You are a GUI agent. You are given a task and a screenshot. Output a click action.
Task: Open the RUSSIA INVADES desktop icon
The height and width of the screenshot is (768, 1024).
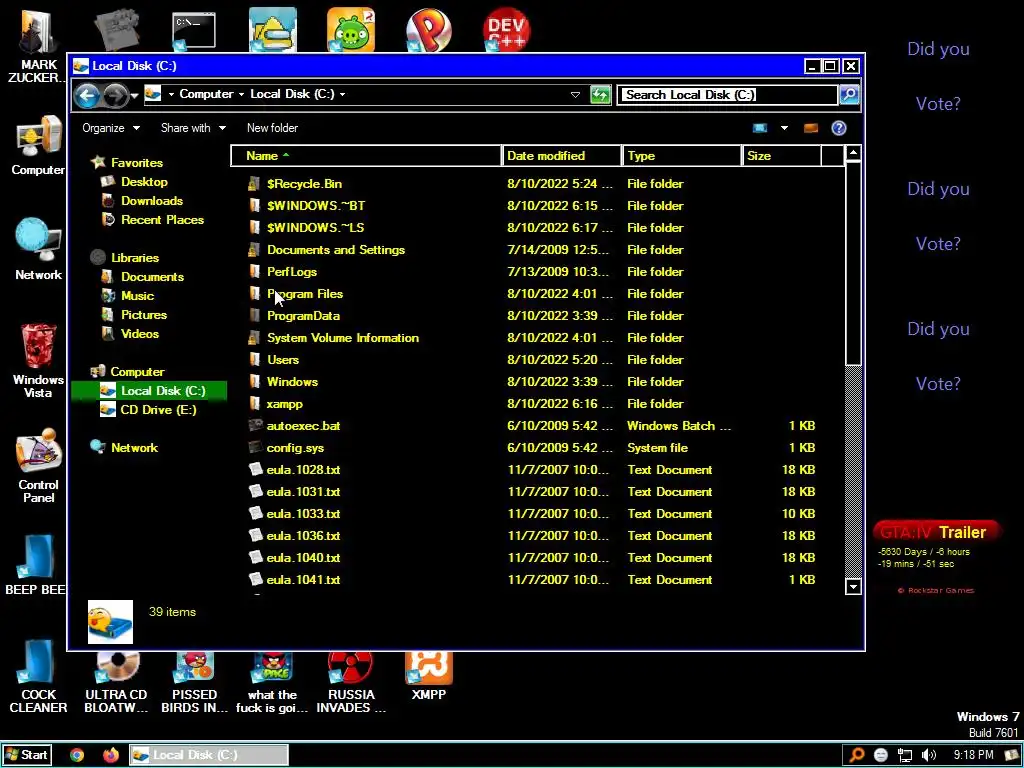coord(351,682)
